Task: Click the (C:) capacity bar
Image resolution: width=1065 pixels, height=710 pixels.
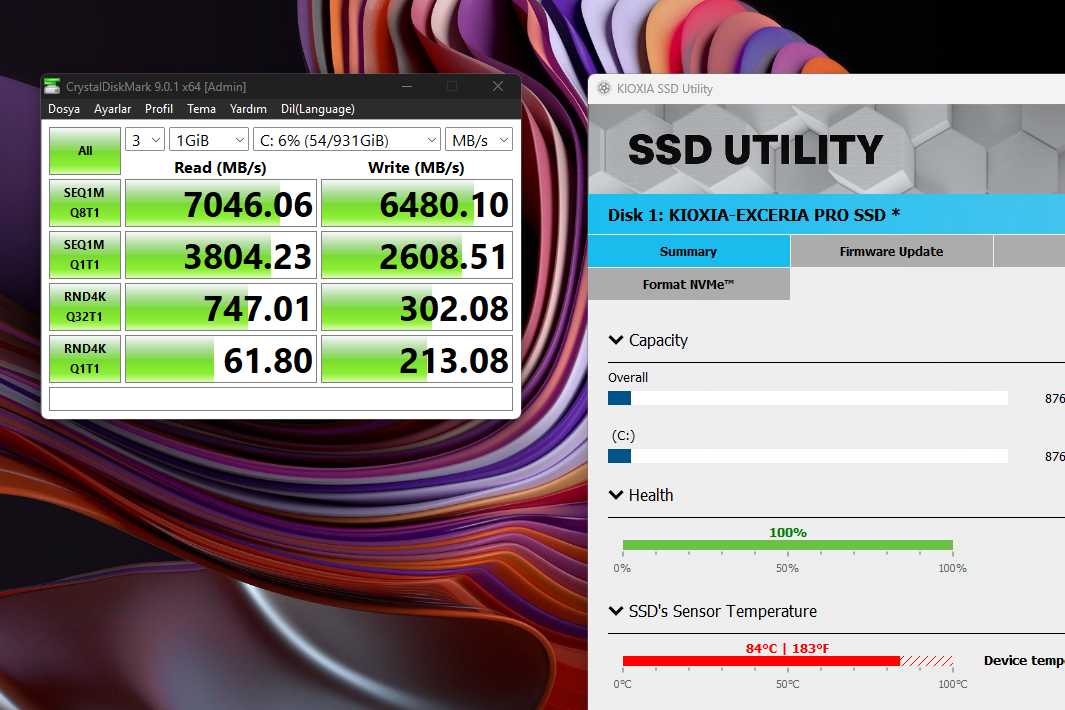Action: click(x=808, y=456)
